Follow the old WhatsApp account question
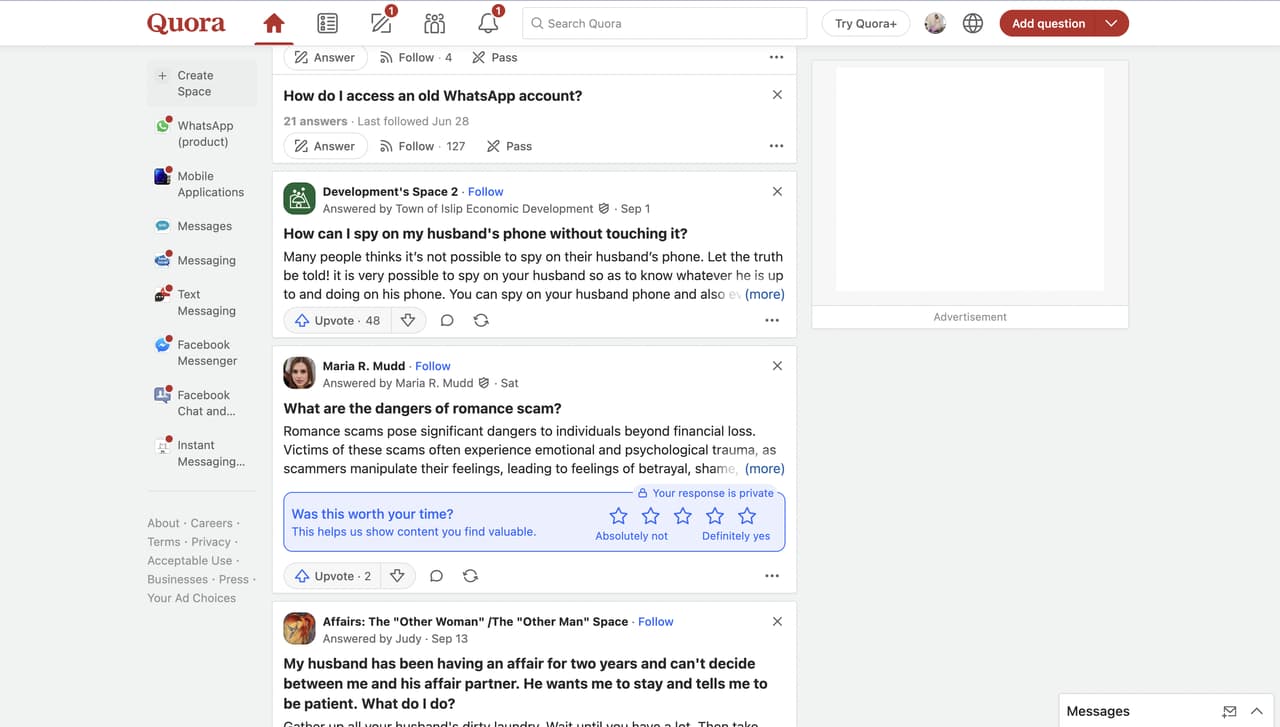The height and width of the screenshot is (727, 1280). pyautogui.click(x=422, y=146)
